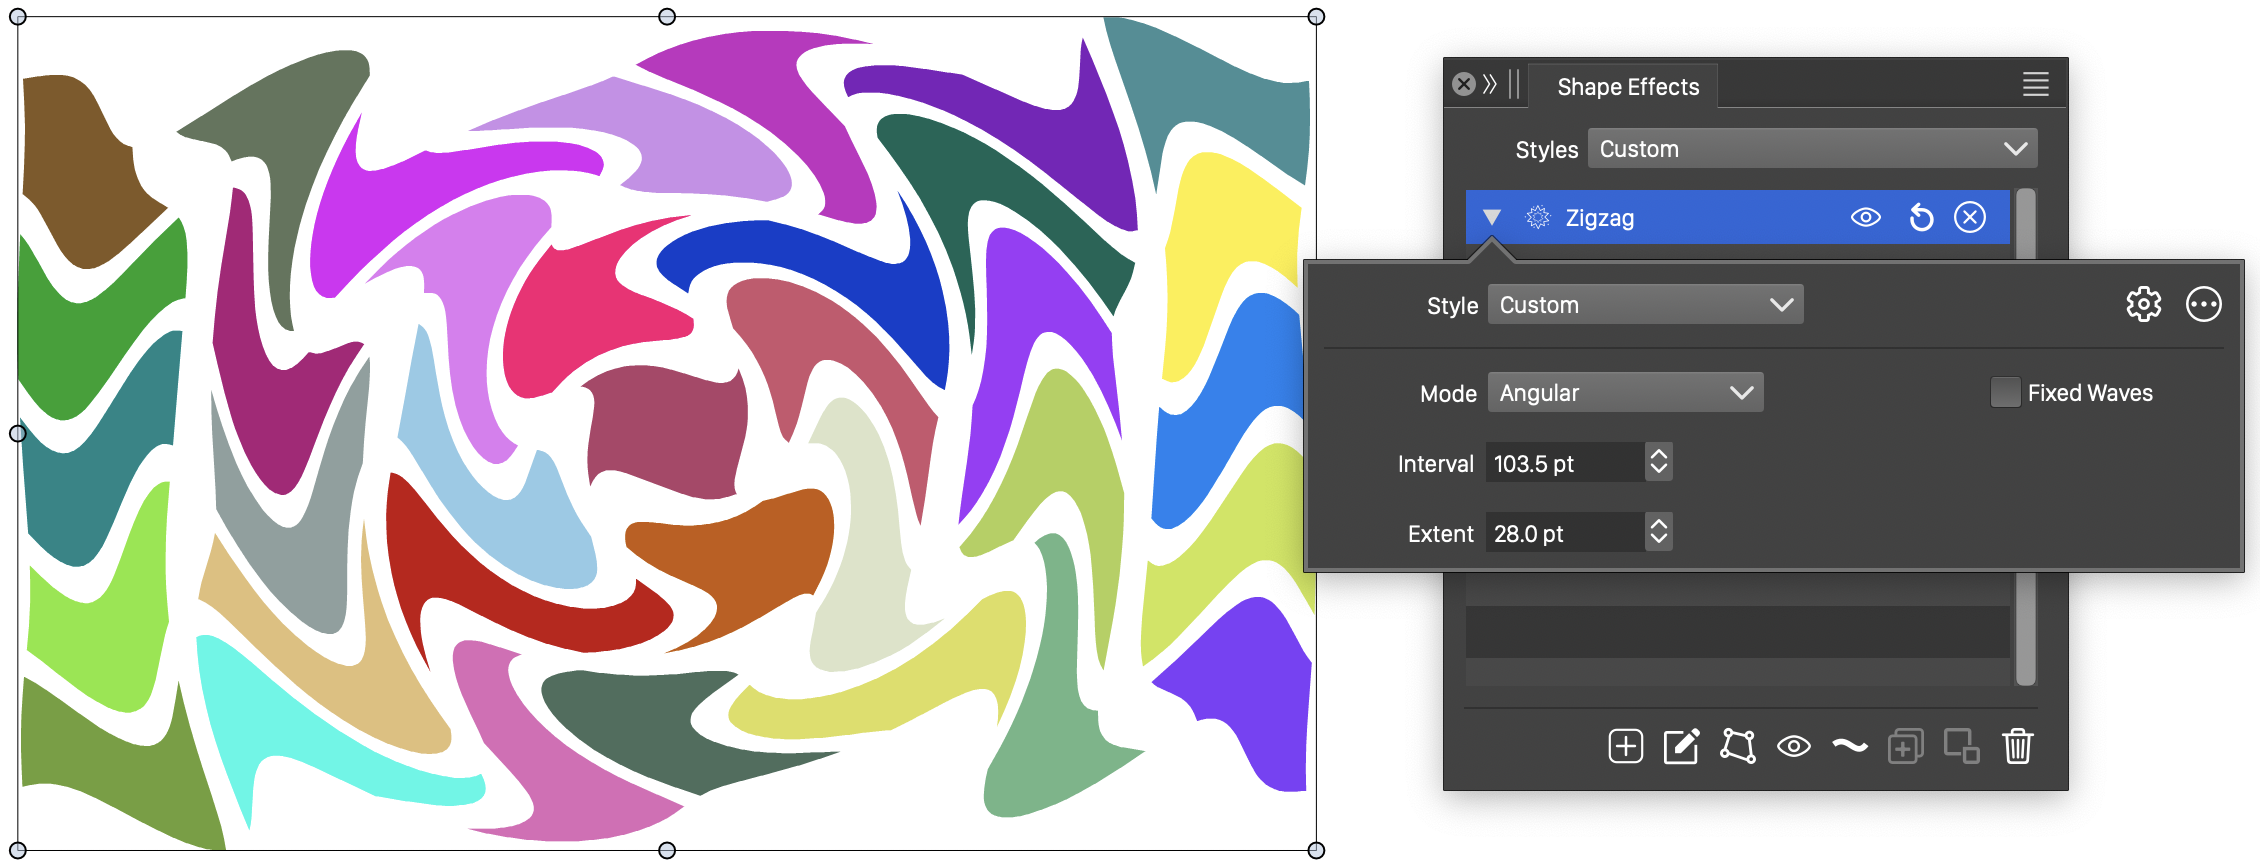Collapse the Zigzag disclosure triangle

tap(1492, 217)
